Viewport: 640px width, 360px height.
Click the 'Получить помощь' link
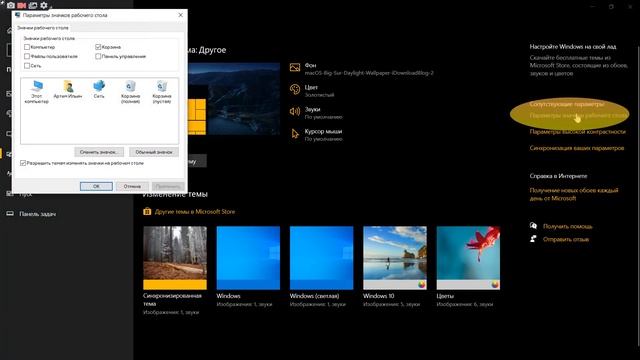(568, 226)
